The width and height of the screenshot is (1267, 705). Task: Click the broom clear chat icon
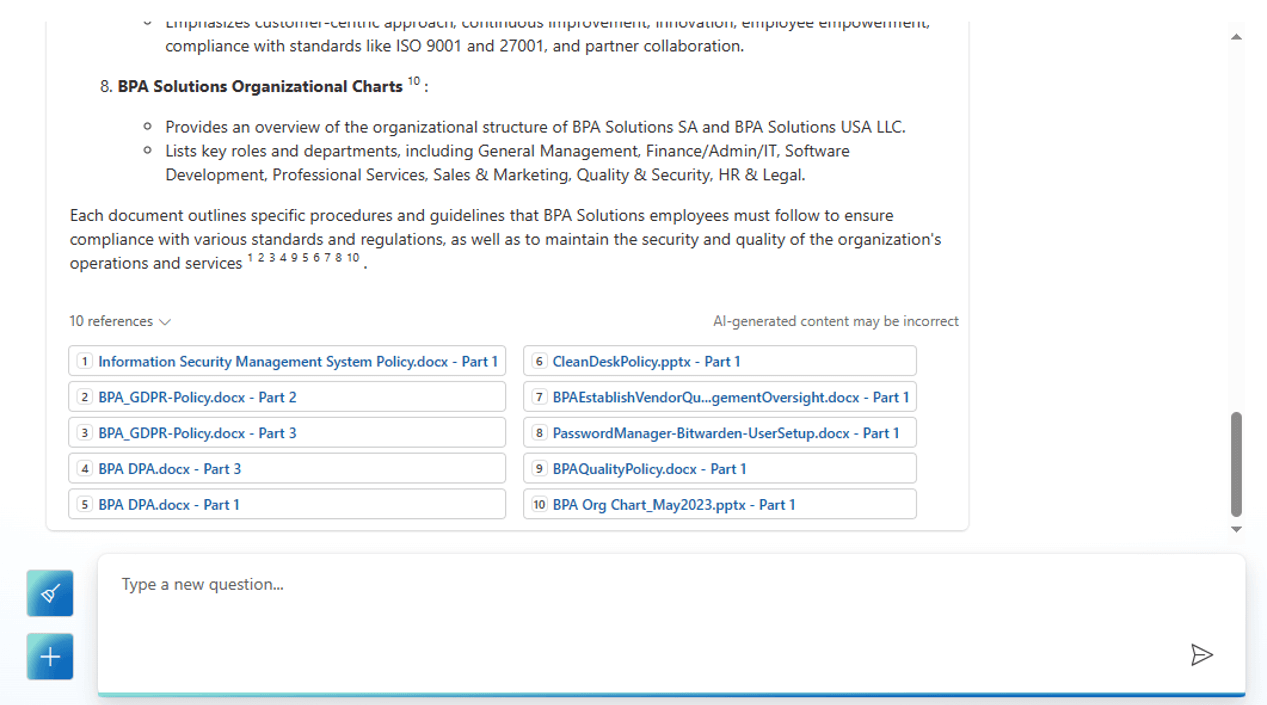[50, 593]
